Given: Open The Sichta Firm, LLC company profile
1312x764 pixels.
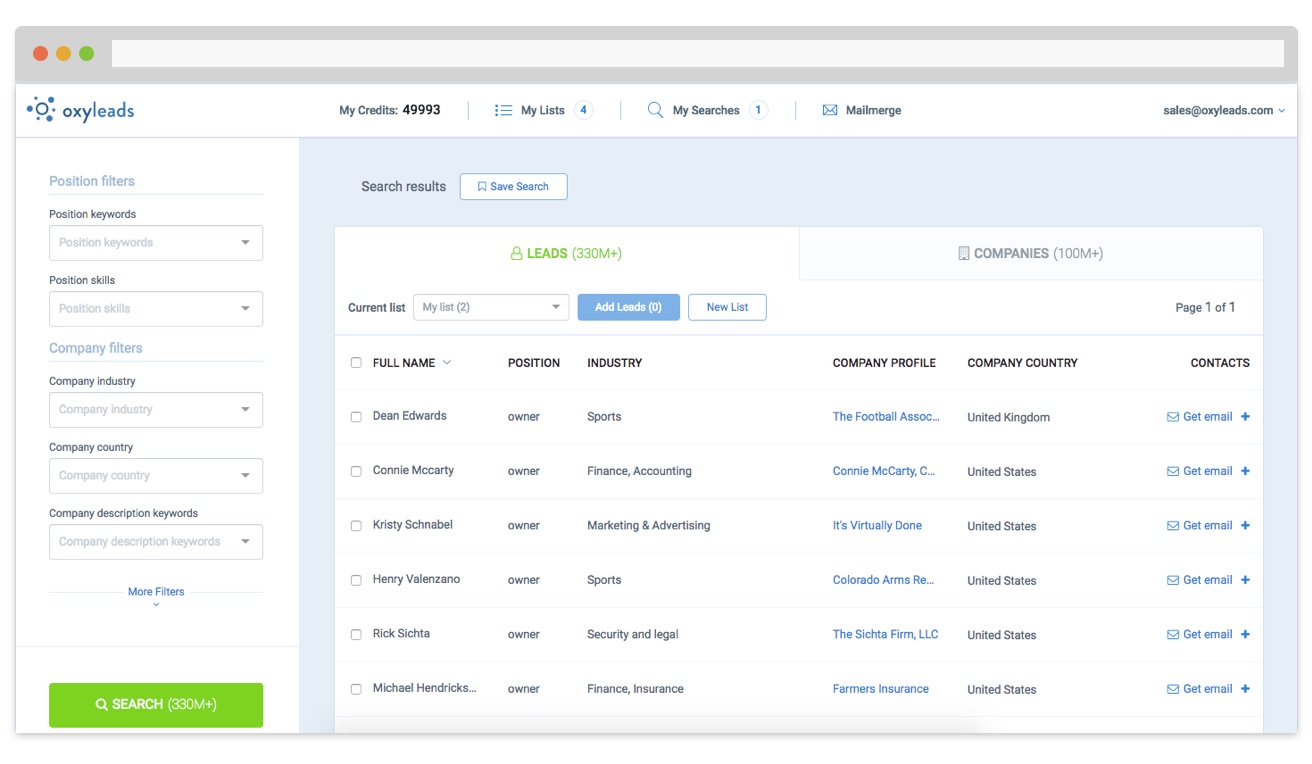Looking at the screenshot, I should pyautogui.click(x=885, y=634).
